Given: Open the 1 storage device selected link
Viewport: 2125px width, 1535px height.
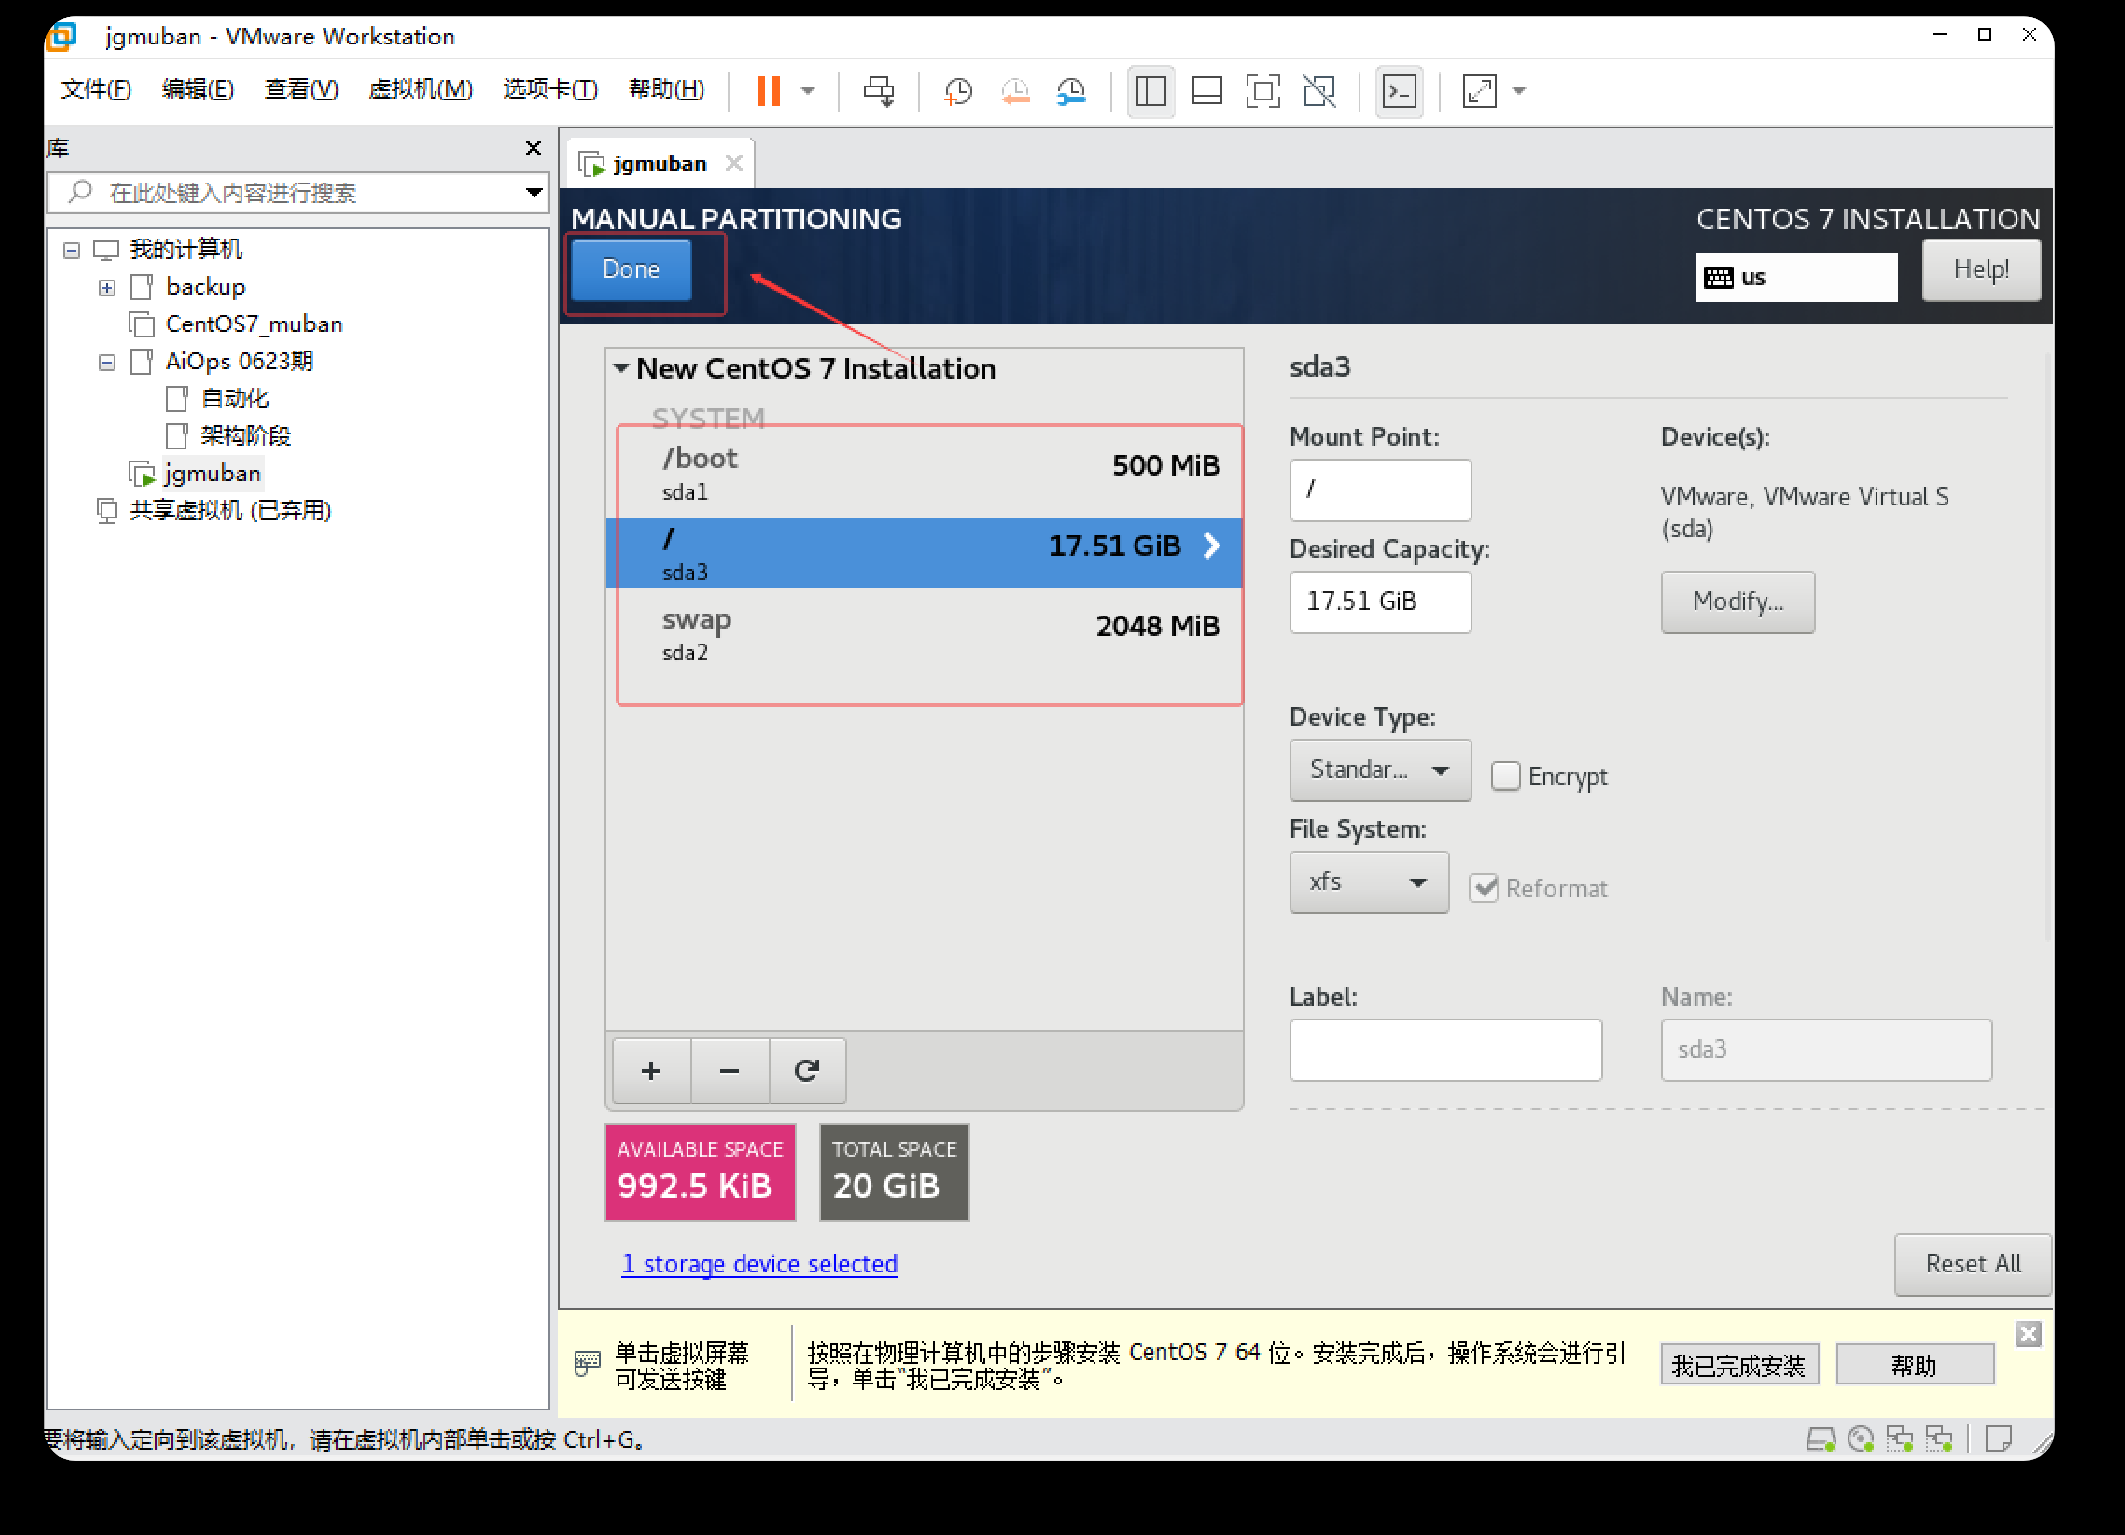Looking at the screenshot, I should pyautogui.click(x=760, y=1263).
